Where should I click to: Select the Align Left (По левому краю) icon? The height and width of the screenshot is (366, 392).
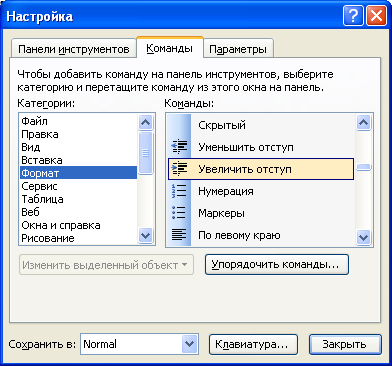(179, 235)
